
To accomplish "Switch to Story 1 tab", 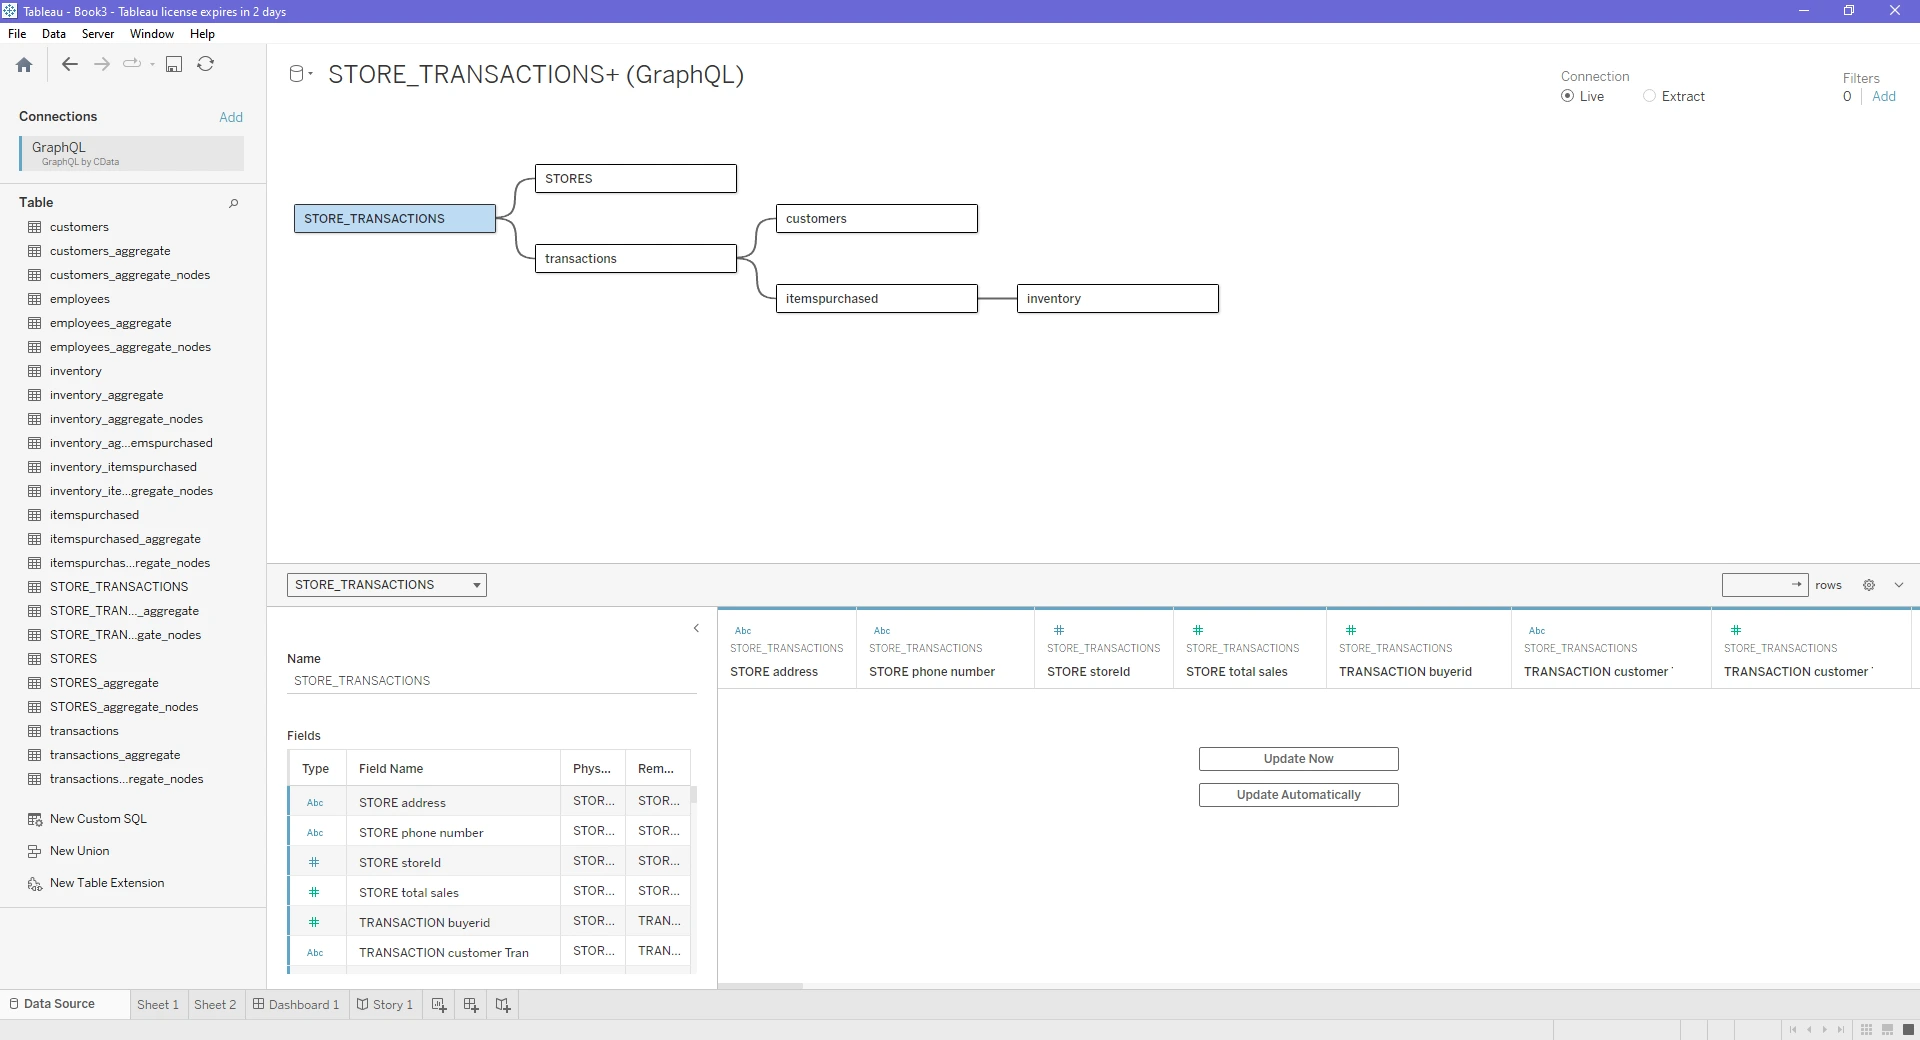I will coord(385,1005).
